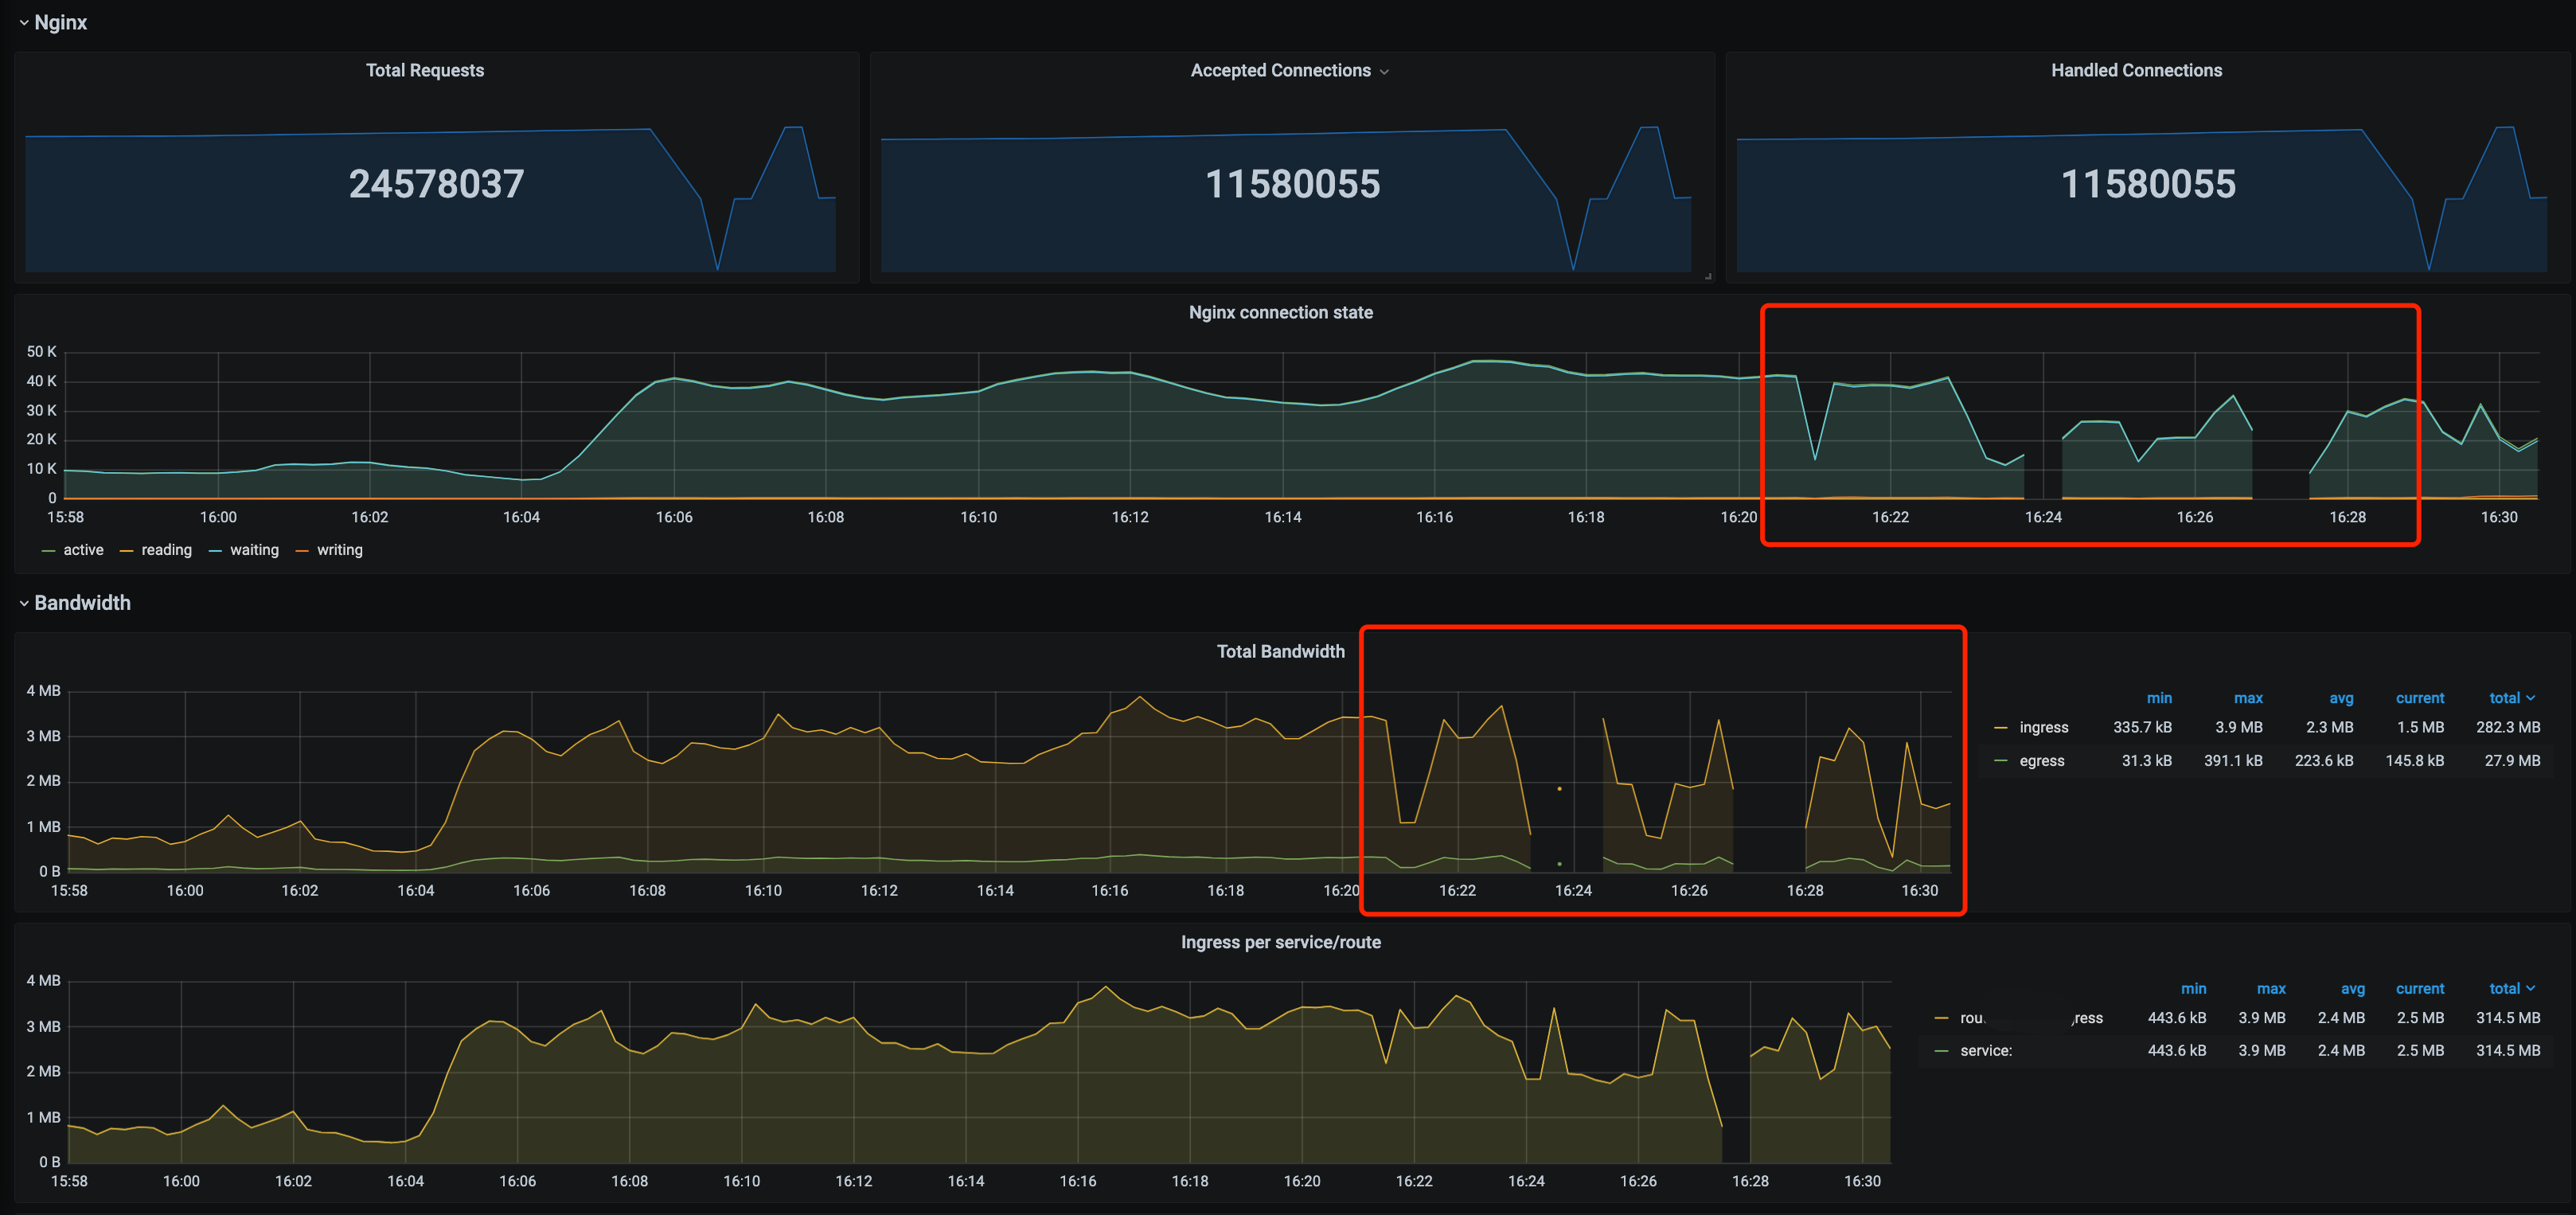Click the service: row in Ingress legend table
Image resolution: width=2576 pixels, height=1215 pixels.
[x=1986, y=1050]
